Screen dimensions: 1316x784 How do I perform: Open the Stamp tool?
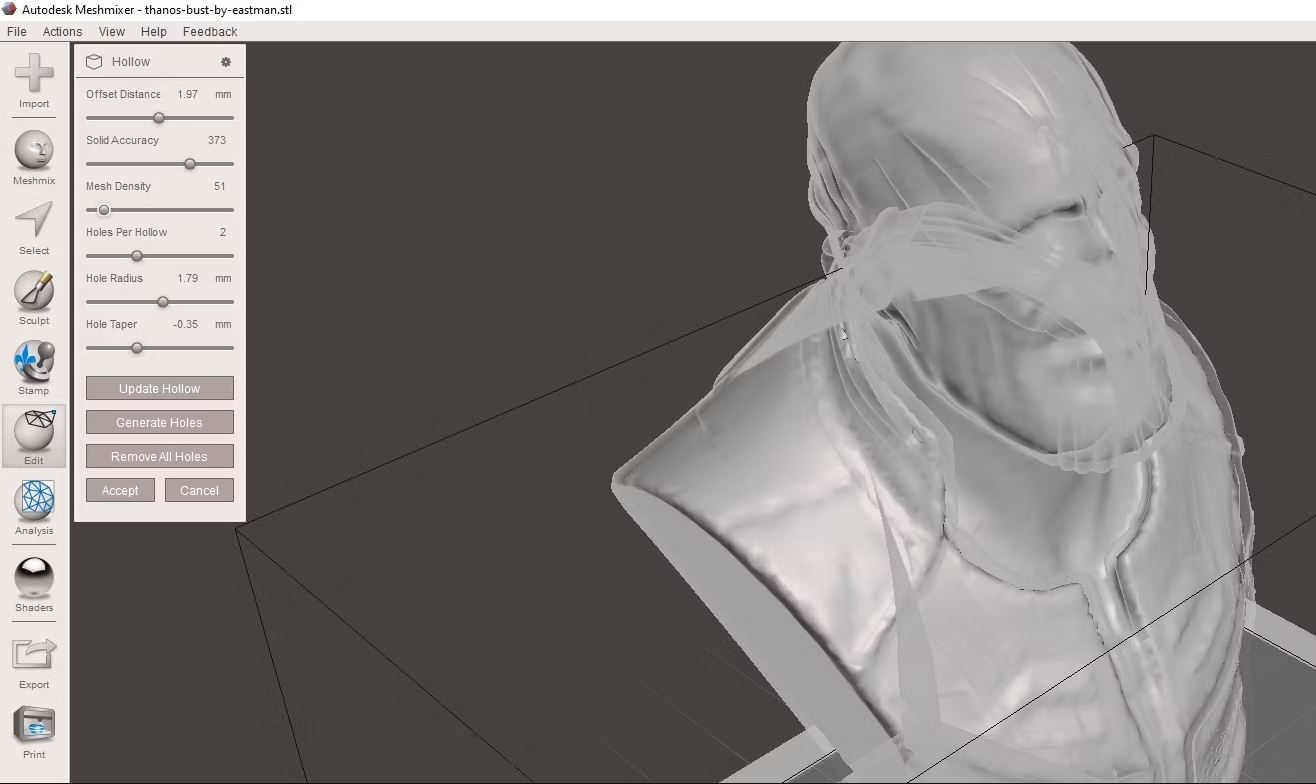(34, 368)
